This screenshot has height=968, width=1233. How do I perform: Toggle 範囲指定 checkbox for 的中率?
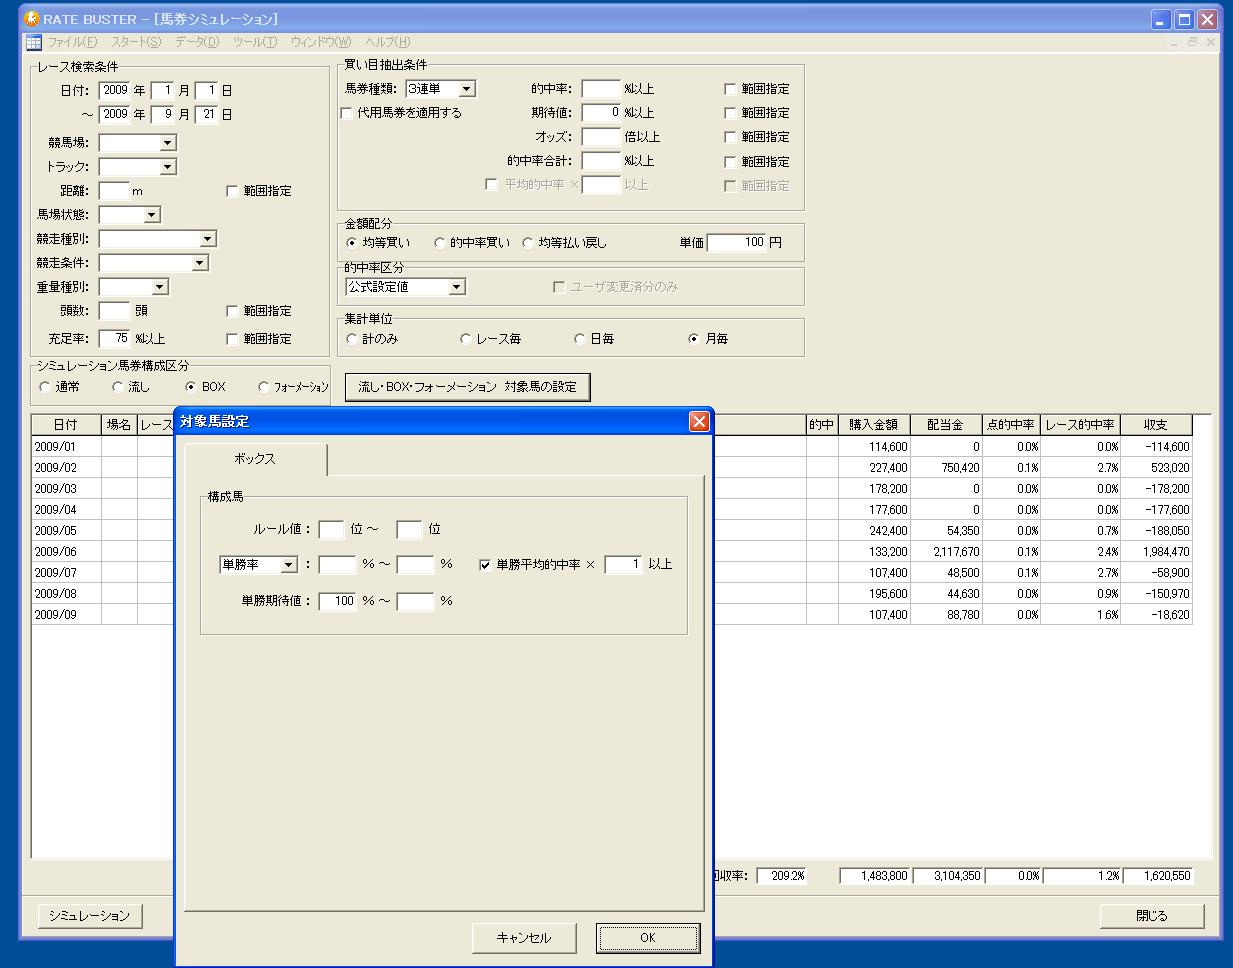pos(730,89)
